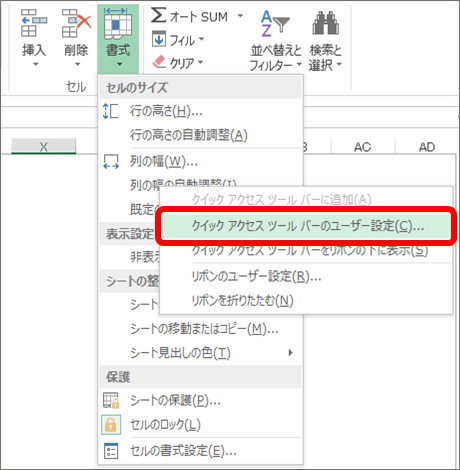Click the padlock icon beside セルのロック(L)

[x=111, y=425]
